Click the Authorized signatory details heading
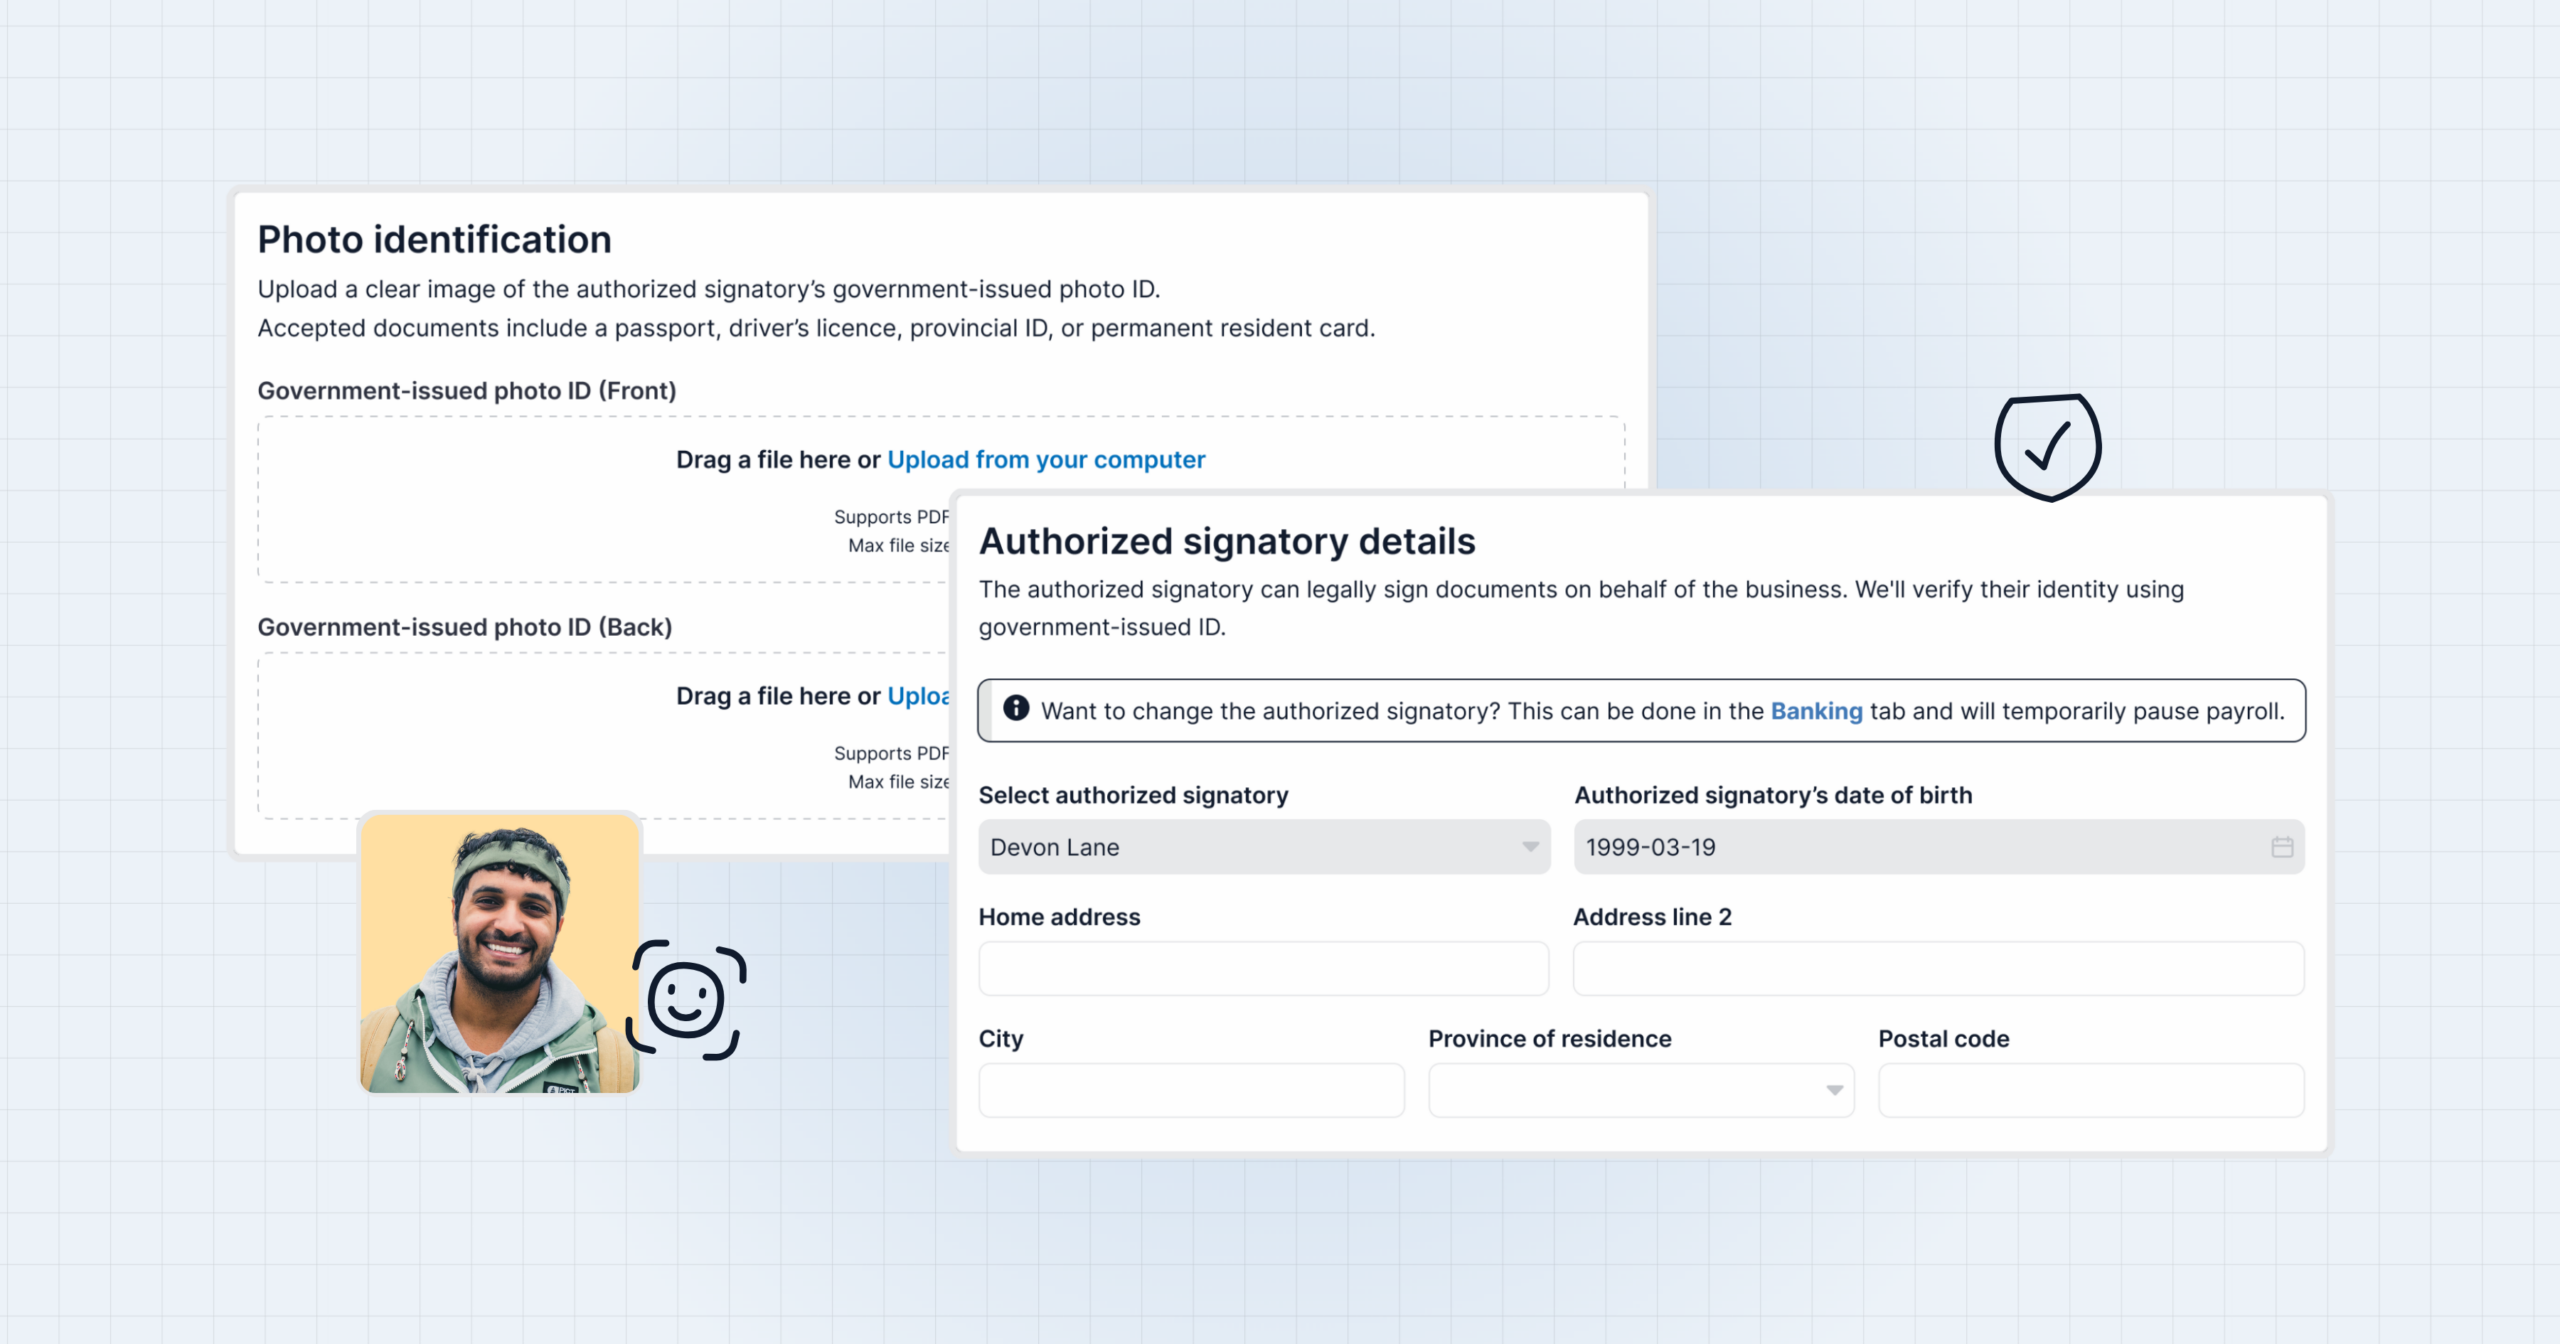2560x1344 pixels. coord(1227,541)
